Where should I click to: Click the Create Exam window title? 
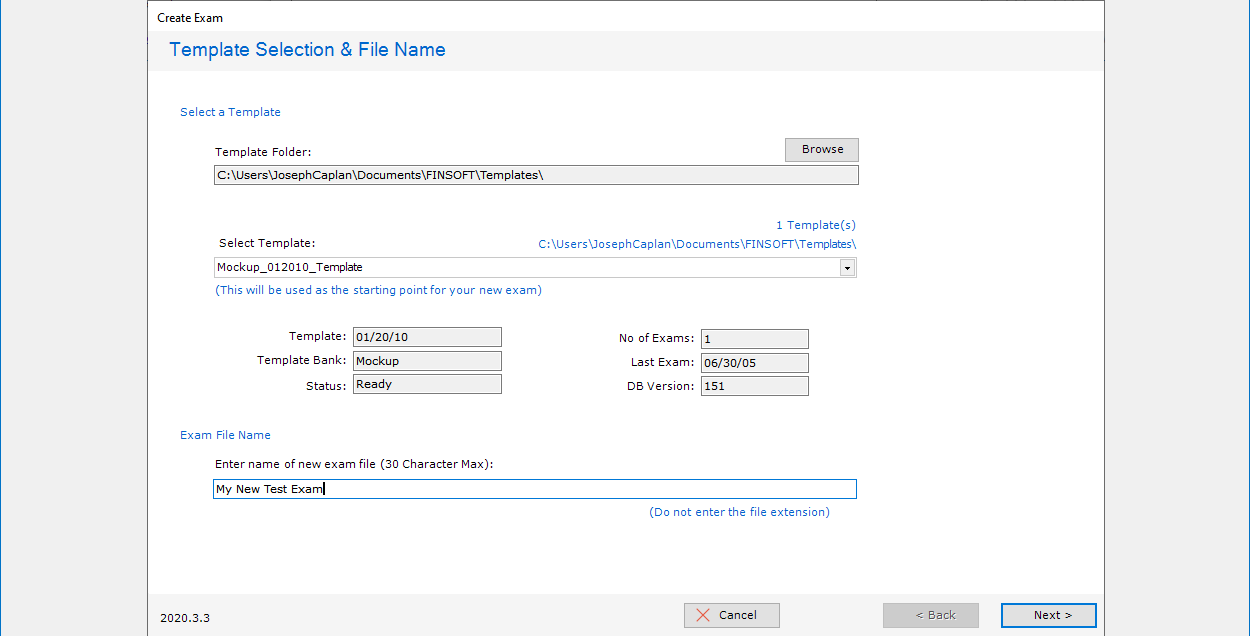[x=190, y=18]
